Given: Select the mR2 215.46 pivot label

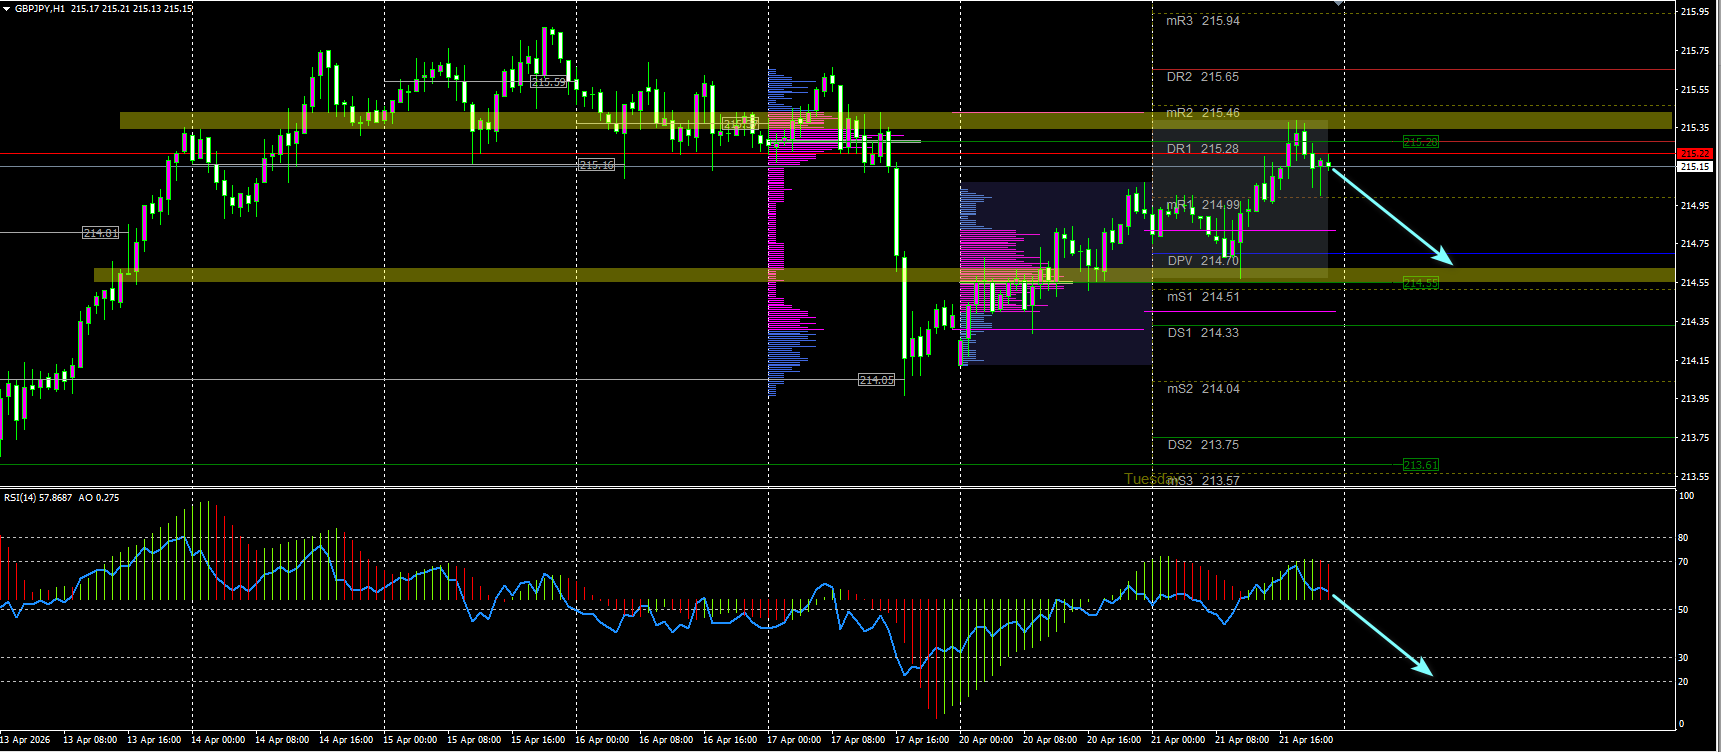Looking at the screenshot, I should tap(1203, 113).
